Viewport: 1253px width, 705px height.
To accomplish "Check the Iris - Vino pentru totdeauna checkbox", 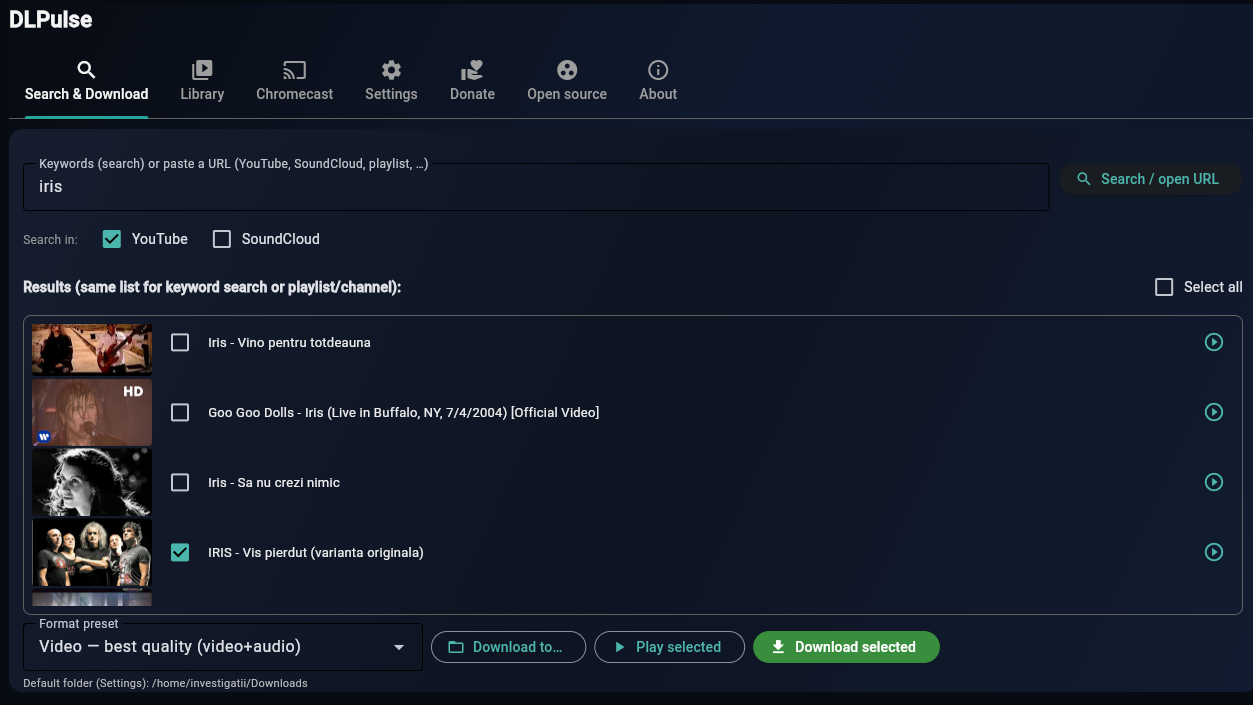I will pos(180,342).
